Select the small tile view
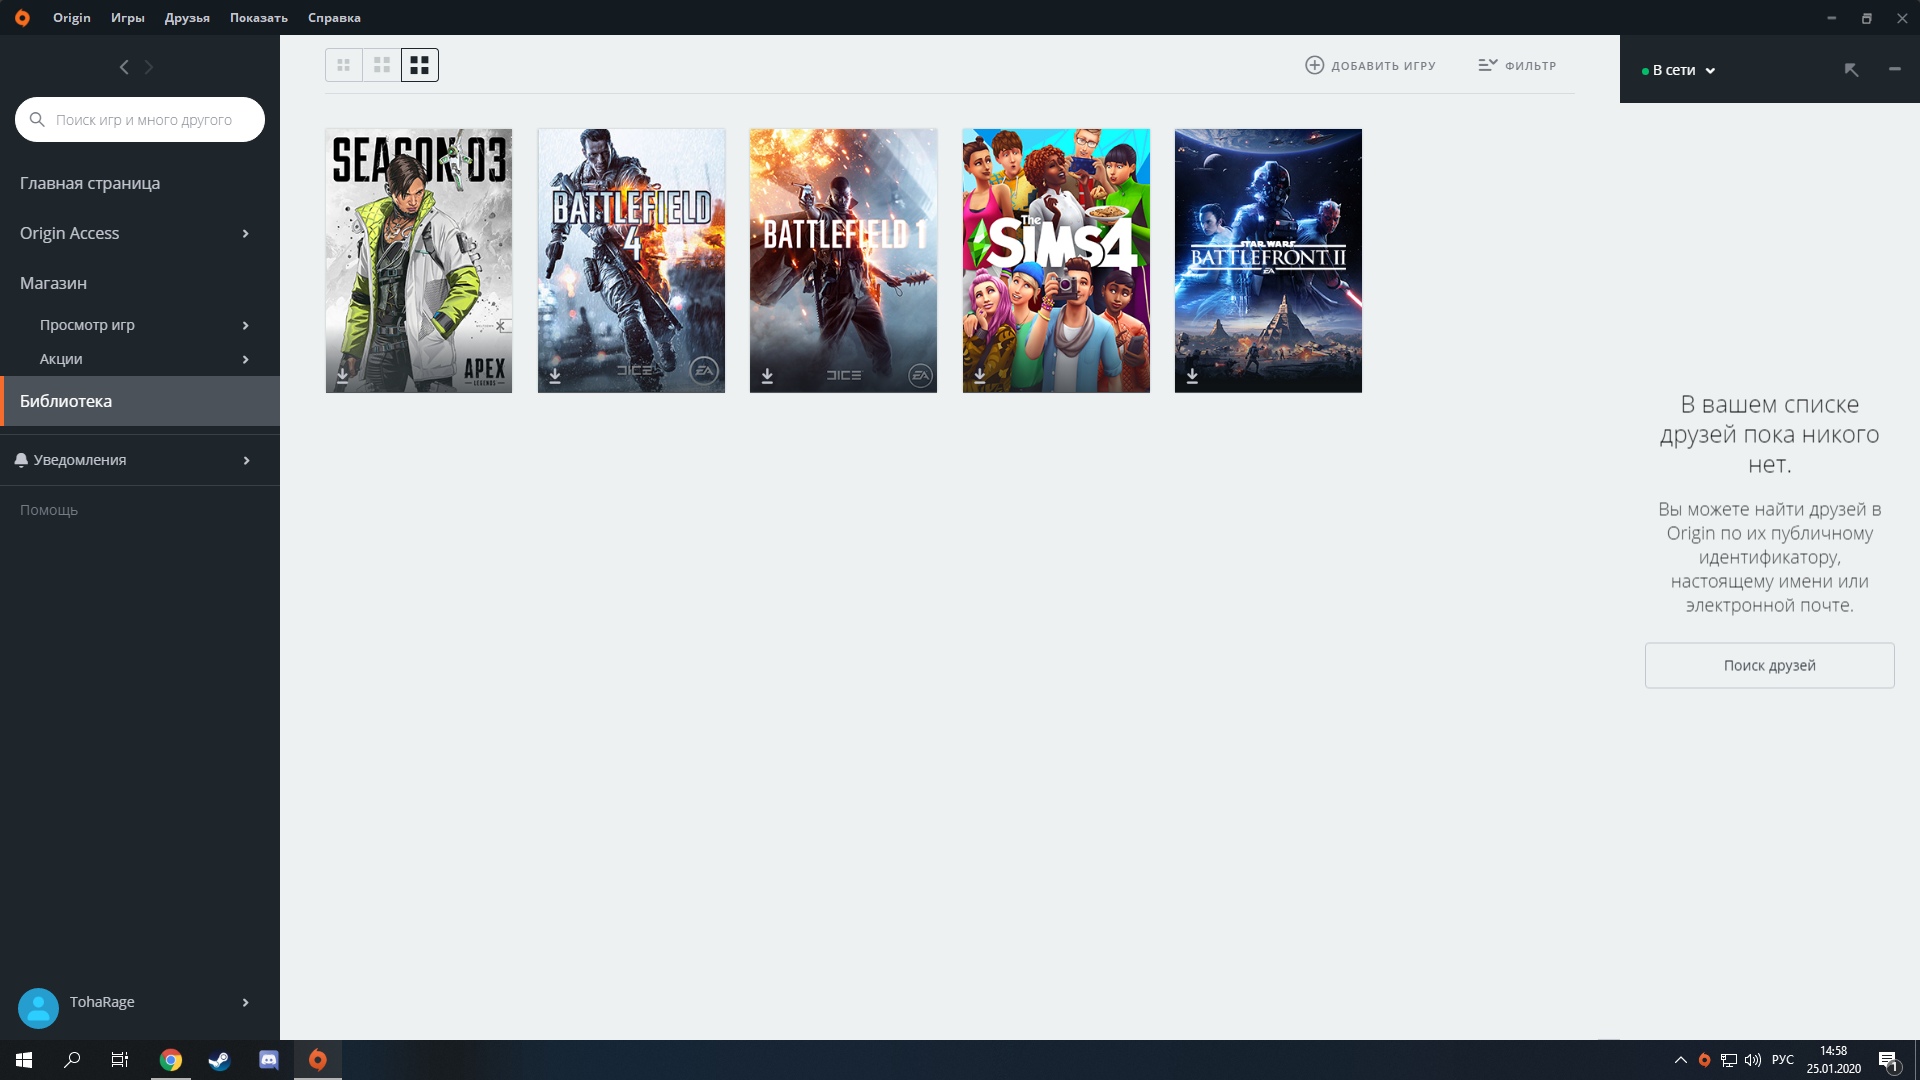The height and width of the screenshot is (1080, 1920). (344, 65)
